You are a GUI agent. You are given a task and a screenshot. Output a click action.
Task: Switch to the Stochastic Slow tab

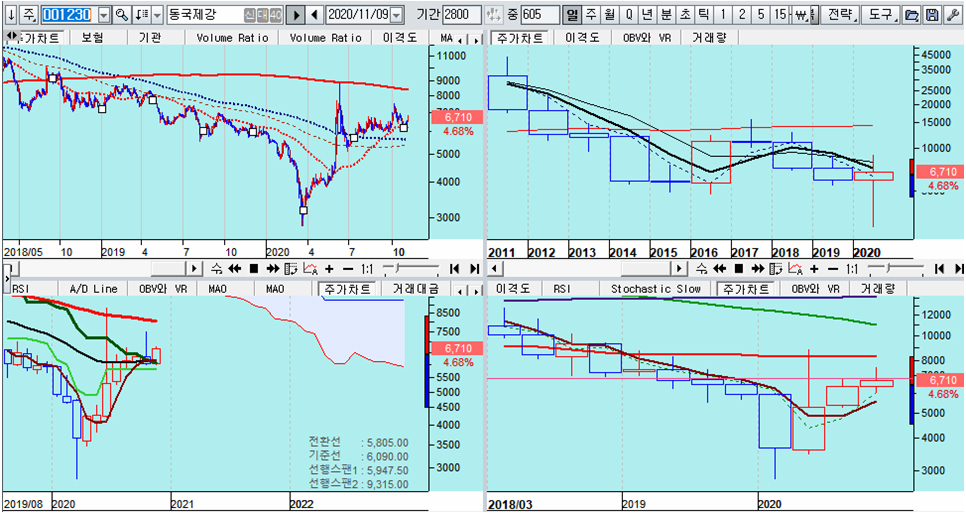[x=656, y=288]
